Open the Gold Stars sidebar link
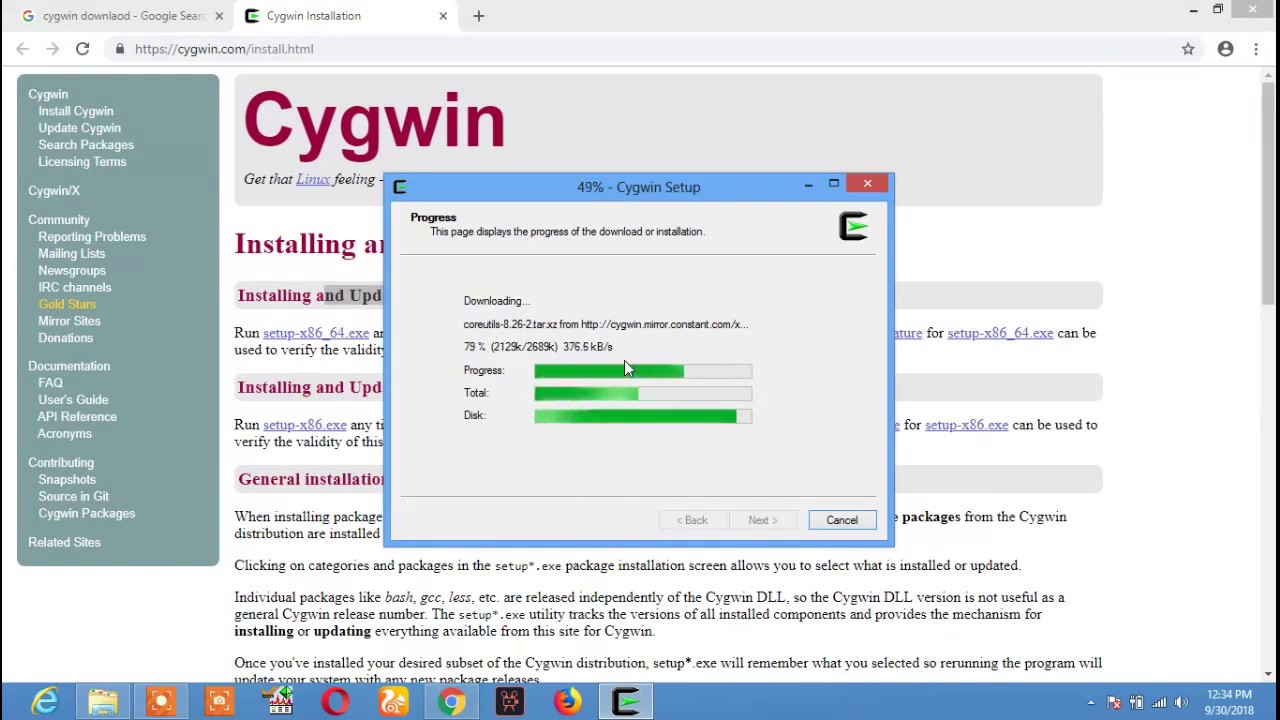Image resolution: width=1280 pixels, height=720 pixels. pyautogui.click(x=67, y=304)
